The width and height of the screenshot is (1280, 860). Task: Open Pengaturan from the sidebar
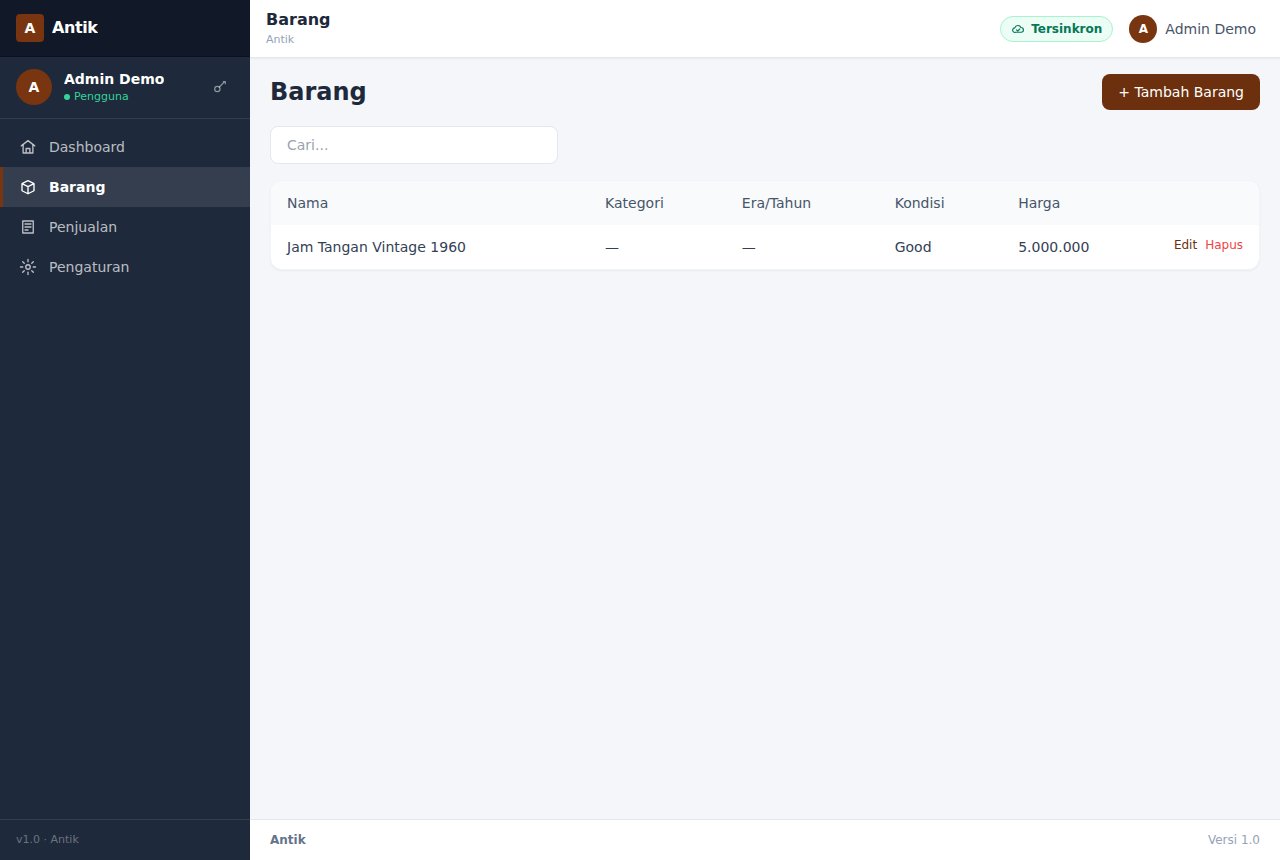125,267
